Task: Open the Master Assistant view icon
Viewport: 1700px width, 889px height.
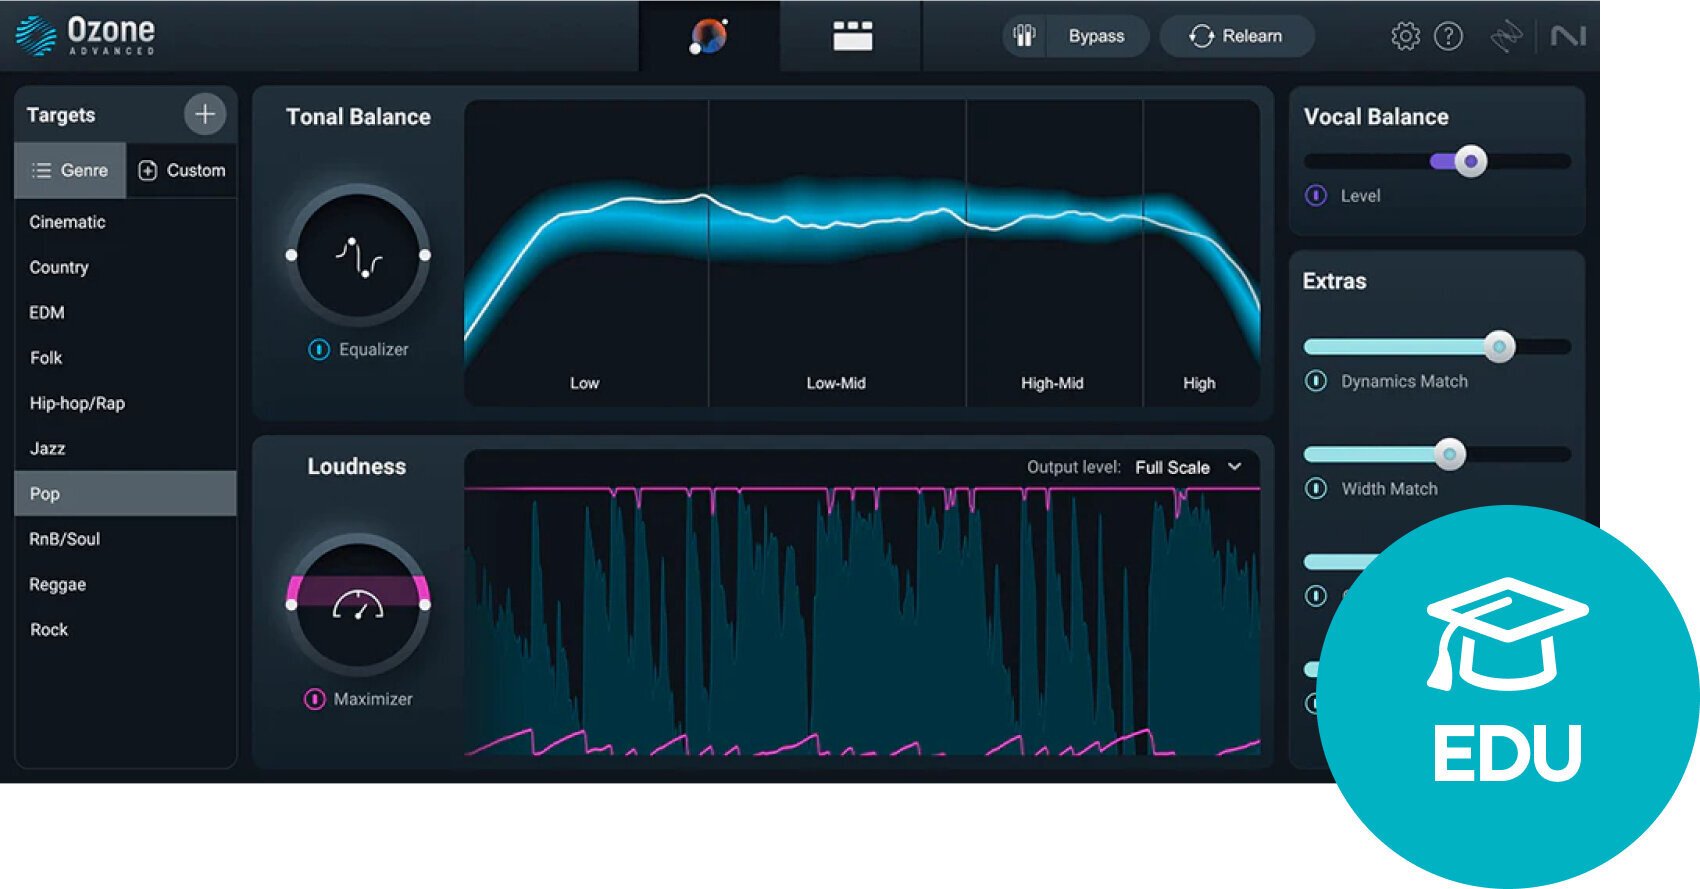Action: [x=709, y=36]
